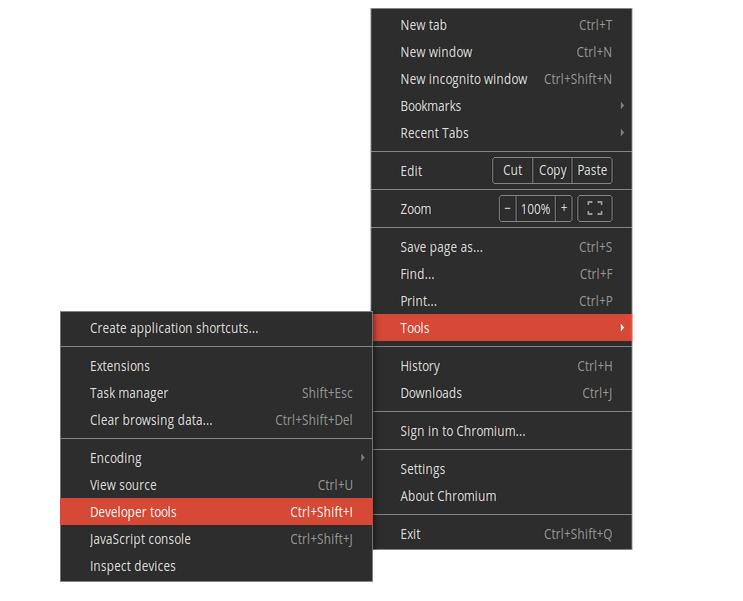Click the fullscreen icon beside zoom
This screenshot has width=743, height=601.
[x=595, y=209]
